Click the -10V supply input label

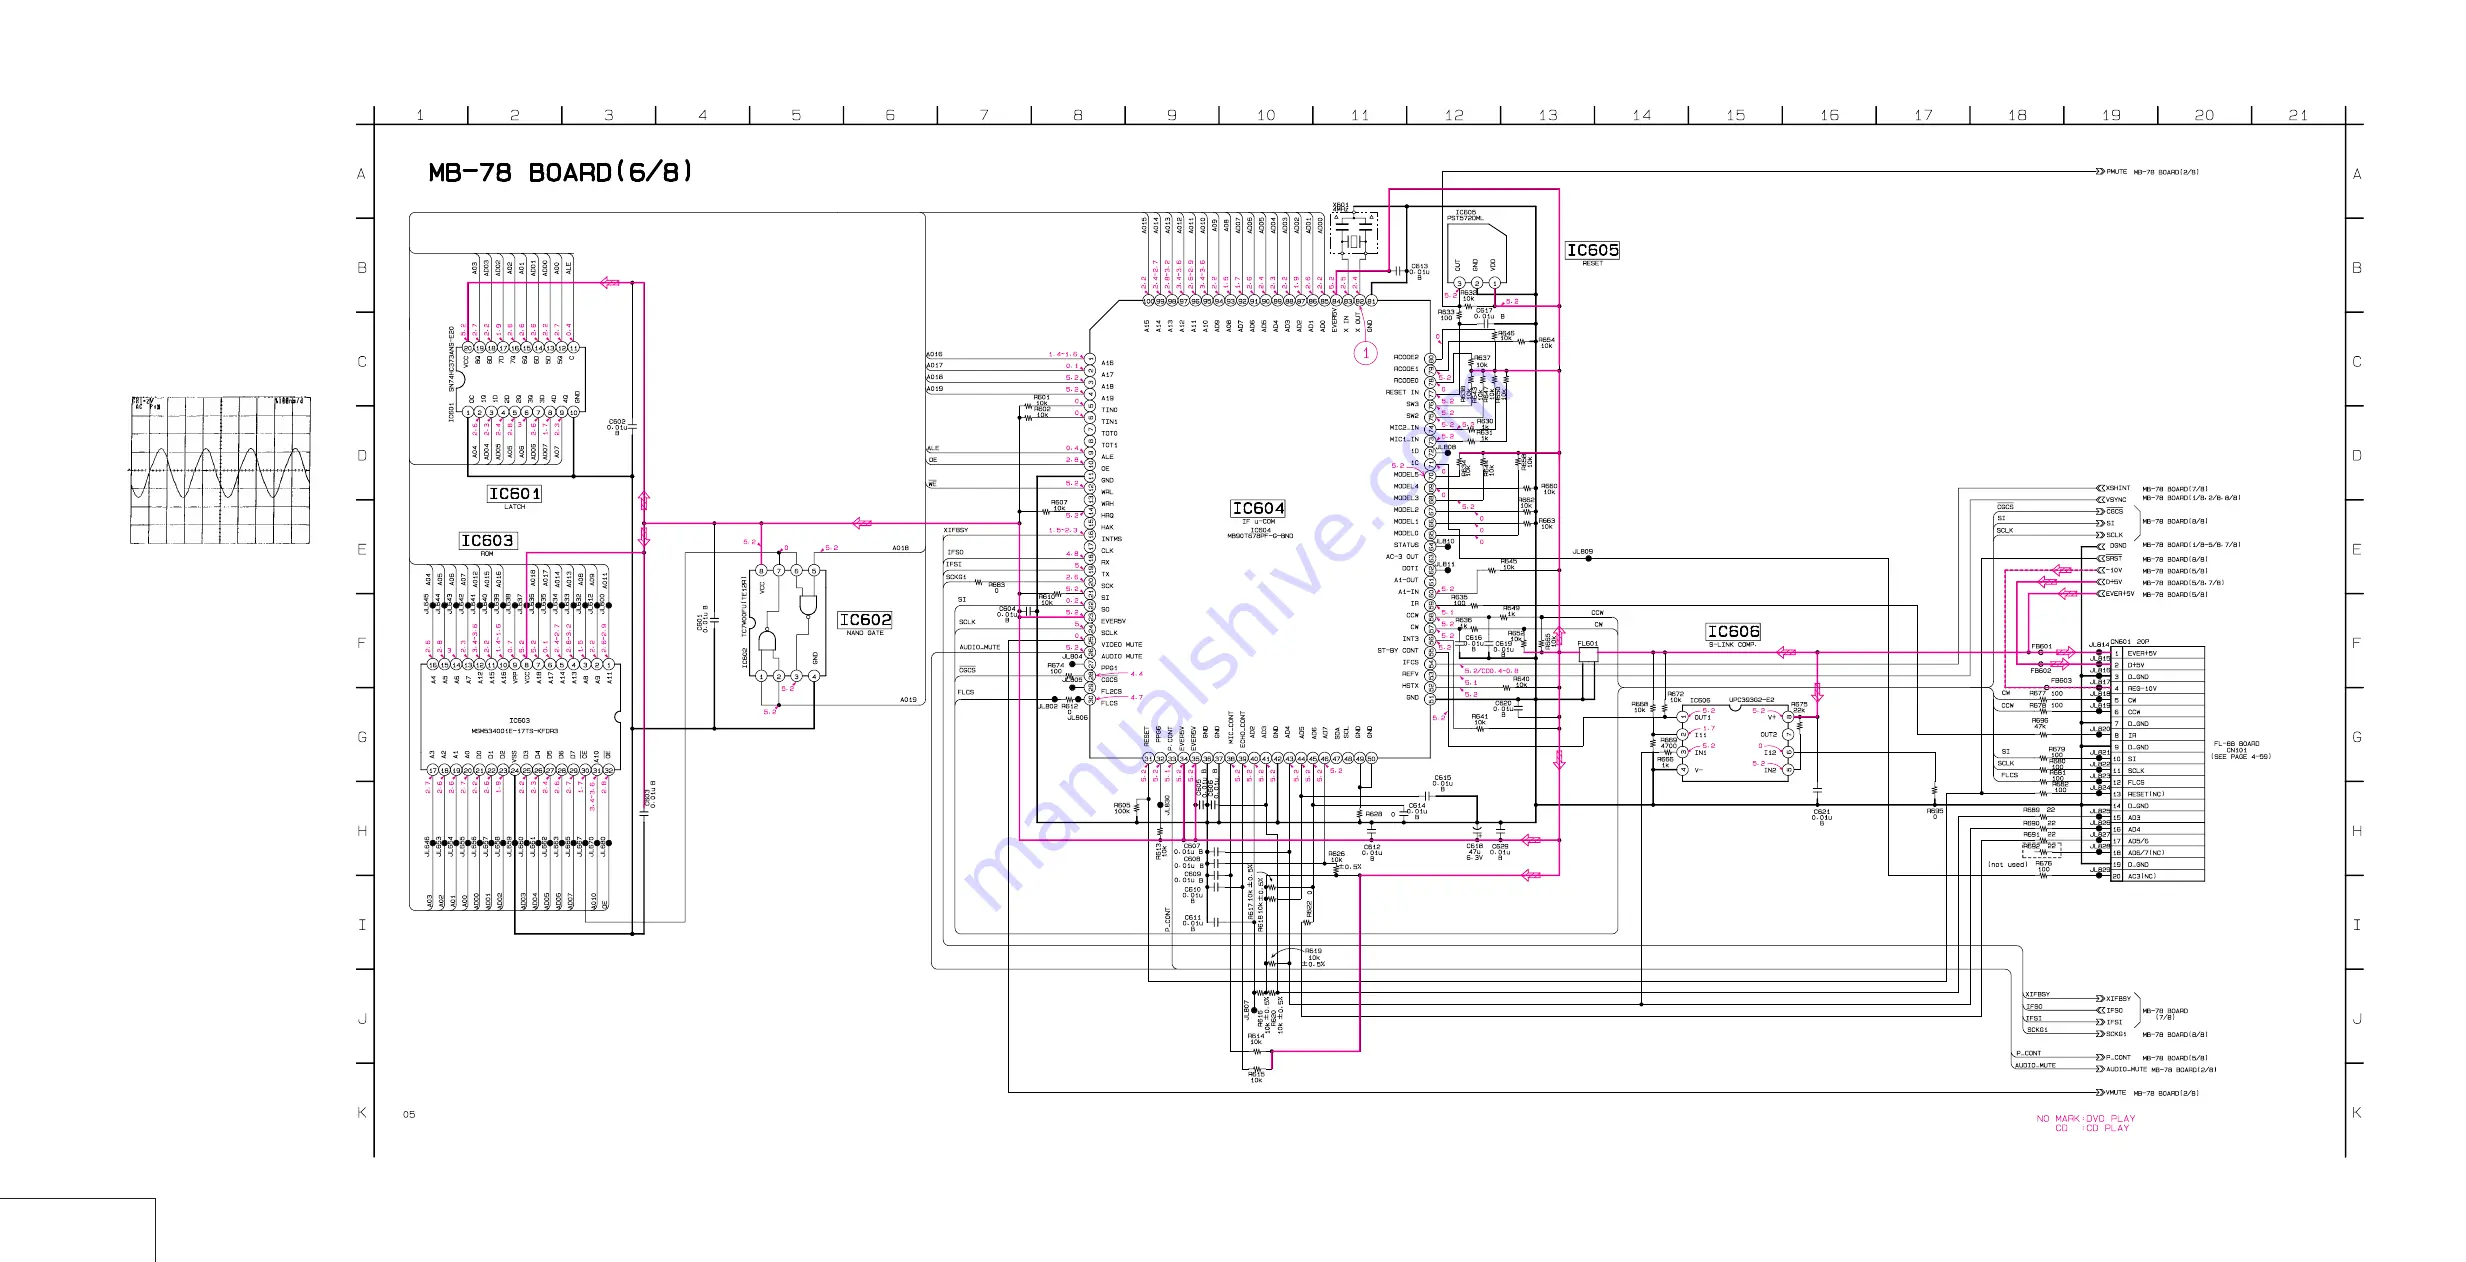[x=2115, y=570]
